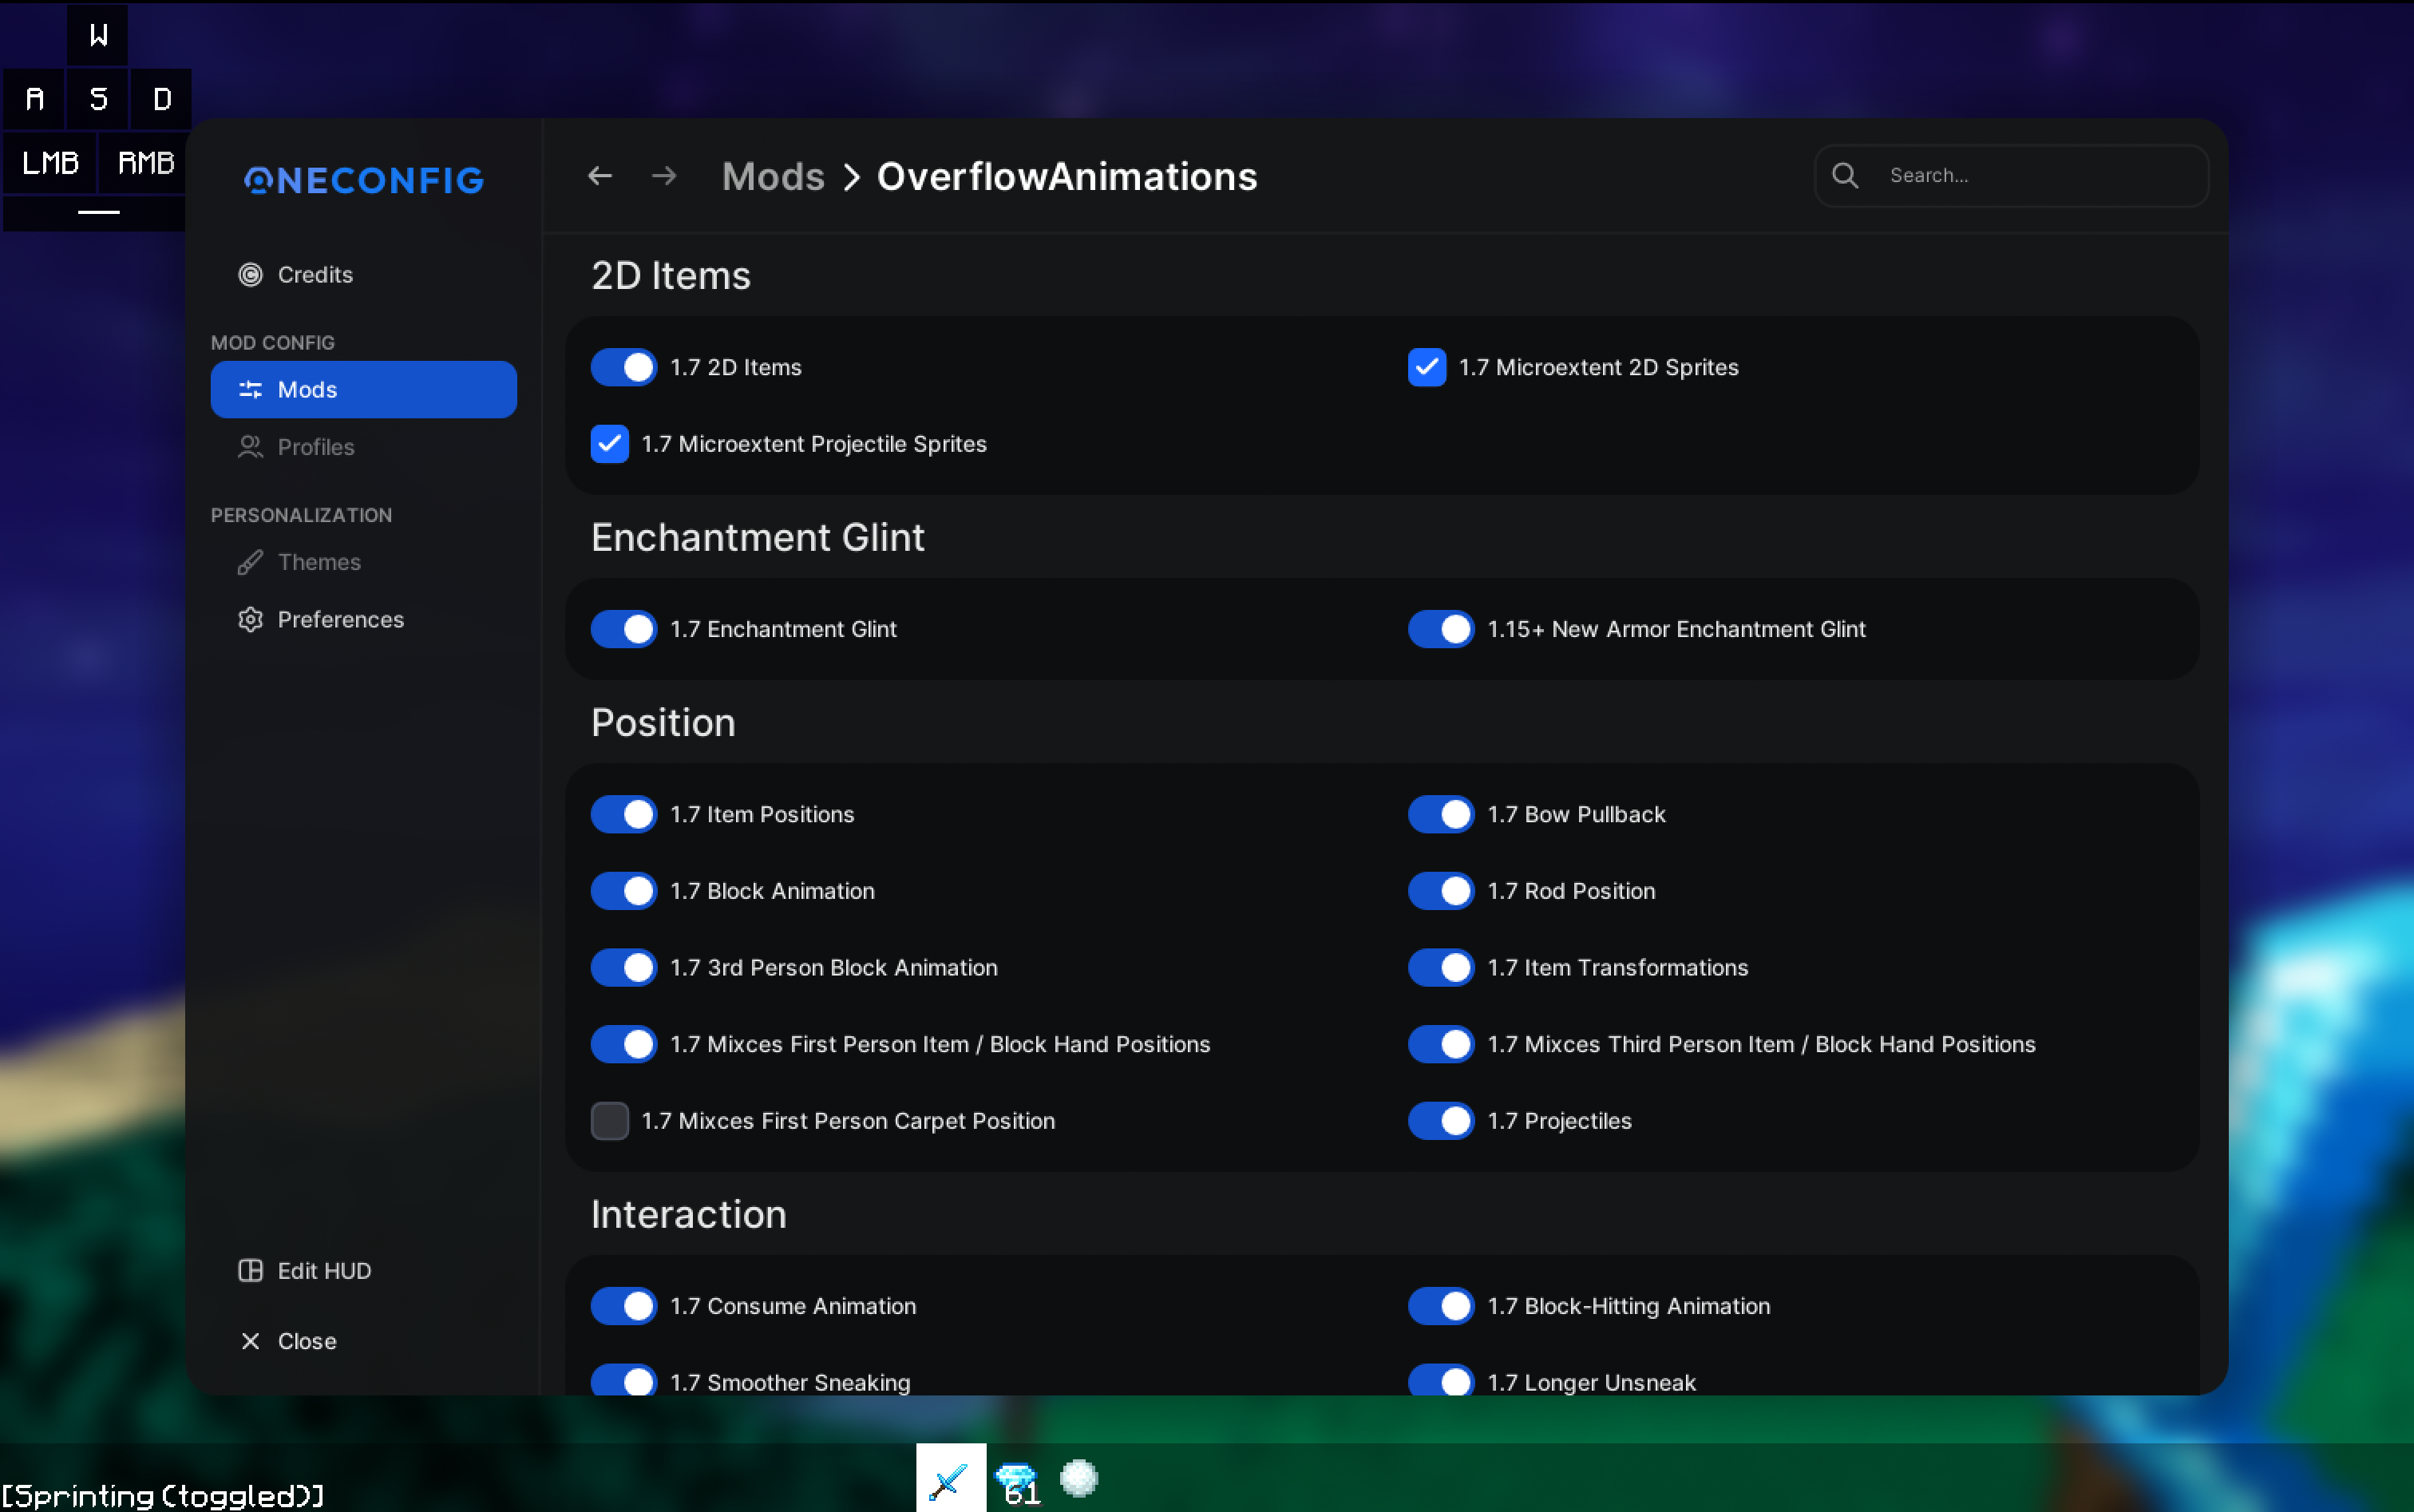Open Preferences via the gear icon

[x=250, y=619]
